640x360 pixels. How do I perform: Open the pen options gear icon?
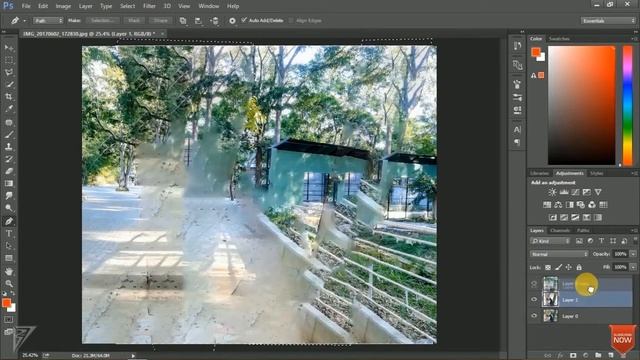pos(232,20)
